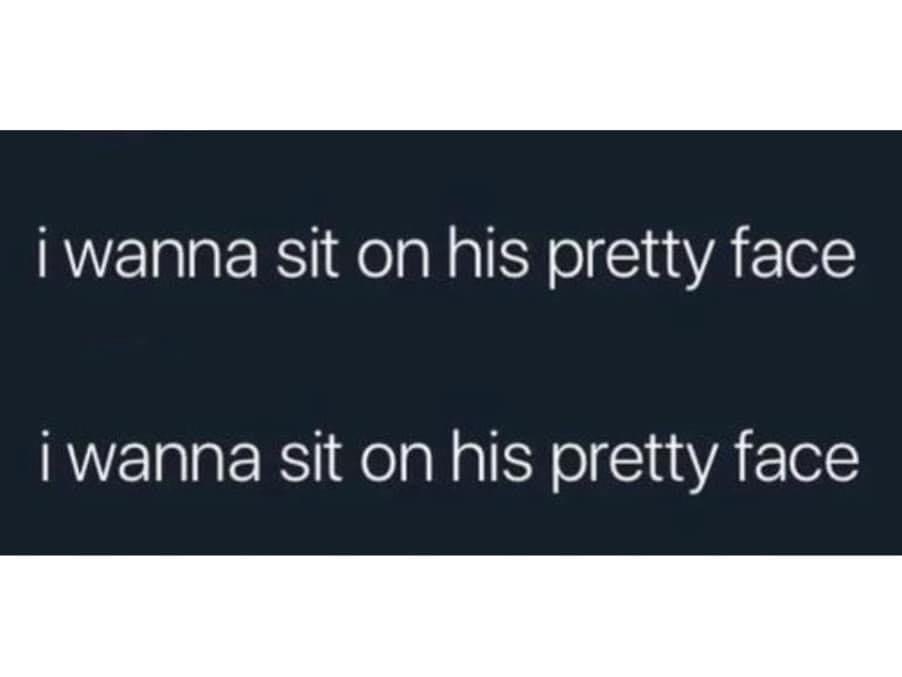Click the dark area right of top "face"
Viewport: 902px width, 677px height.
pos(880,254)
